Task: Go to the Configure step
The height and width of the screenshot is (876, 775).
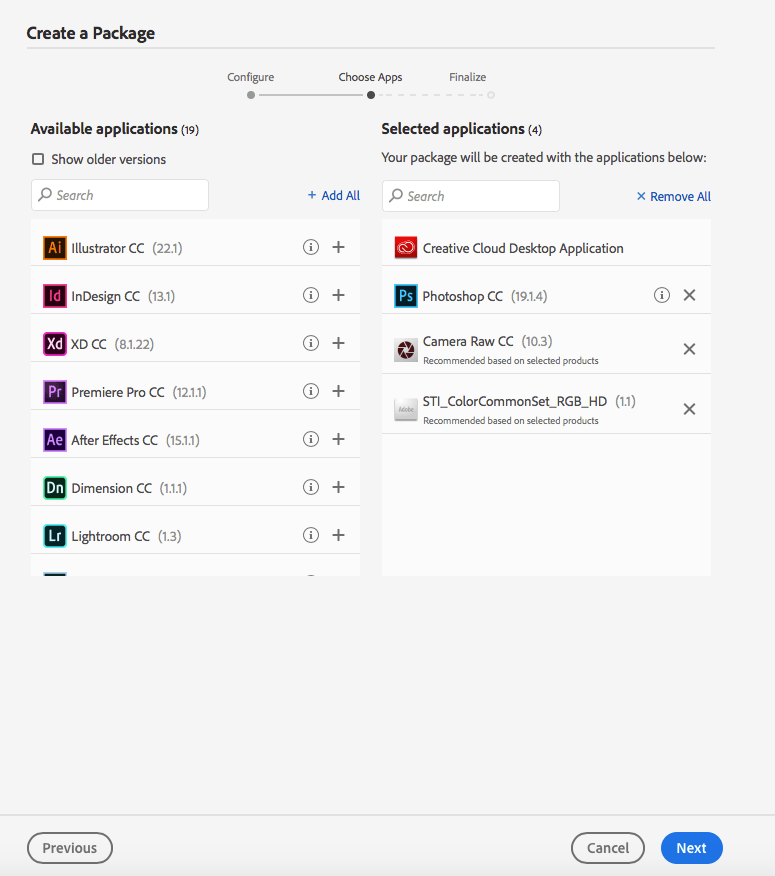Action: click(250, 77)
